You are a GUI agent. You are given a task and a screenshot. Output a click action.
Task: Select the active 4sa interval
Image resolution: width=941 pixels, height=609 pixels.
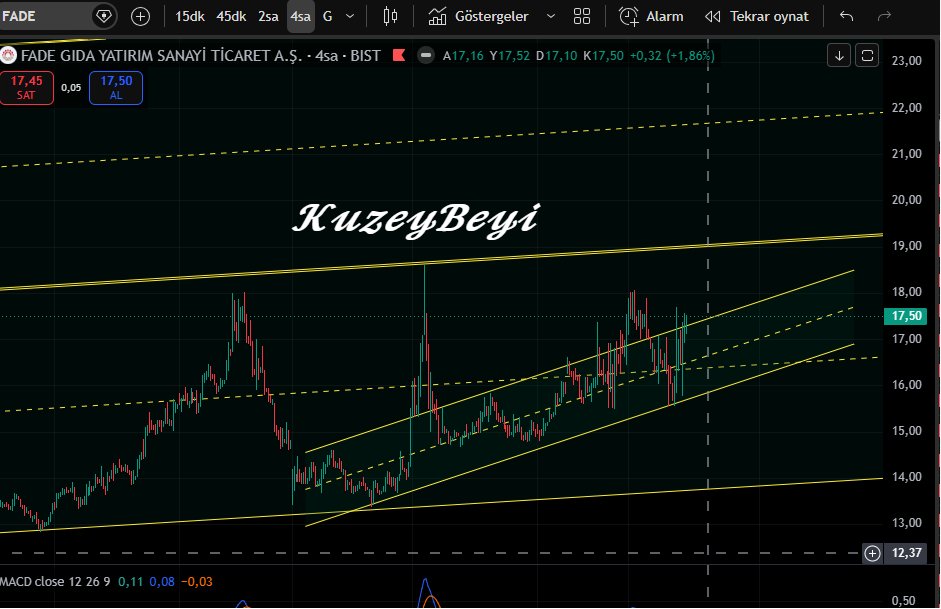(301, 17)
